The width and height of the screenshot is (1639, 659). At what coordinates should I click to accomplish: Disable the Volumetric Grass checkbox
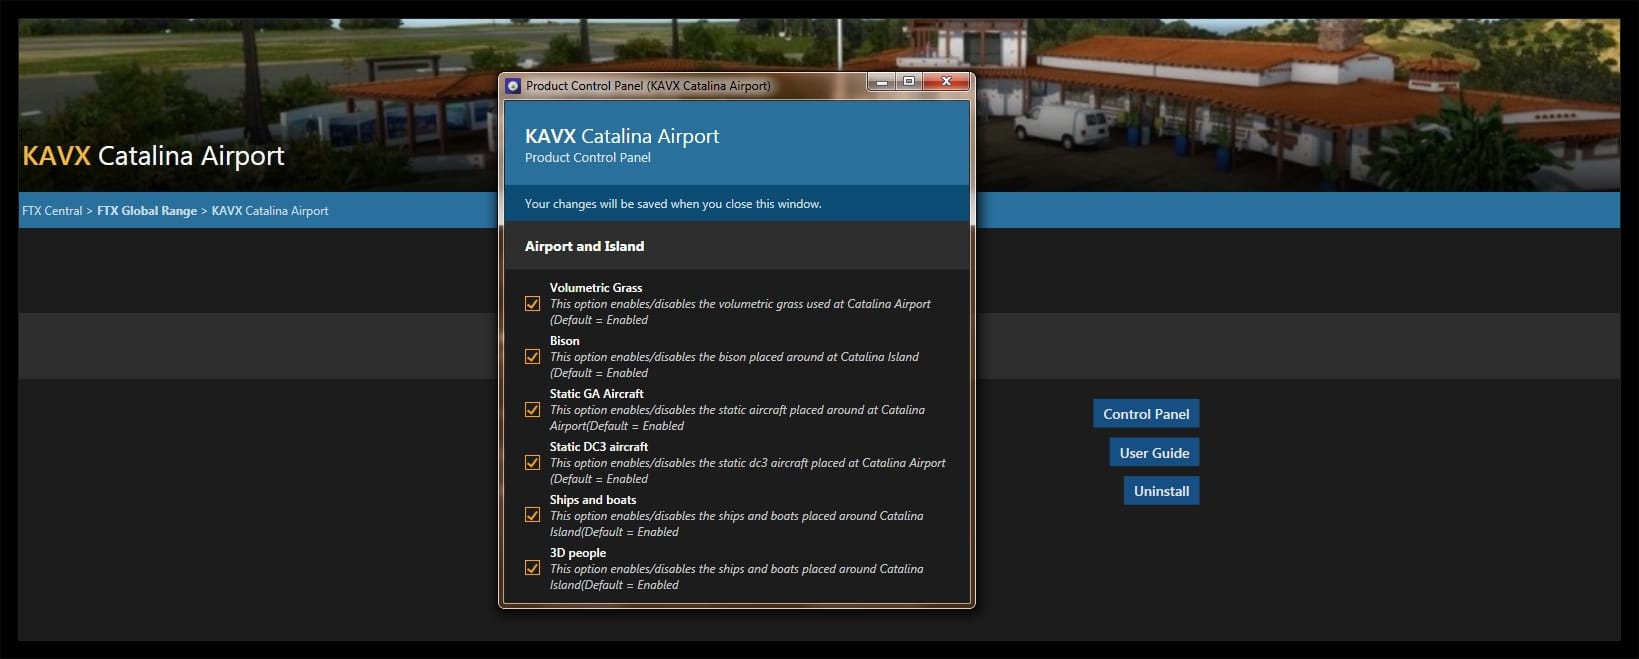(533, 304)
